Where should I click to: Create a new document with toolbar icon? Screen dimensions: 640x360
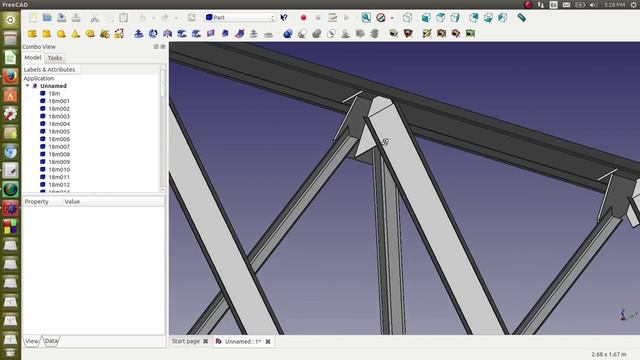coord(33,18)
